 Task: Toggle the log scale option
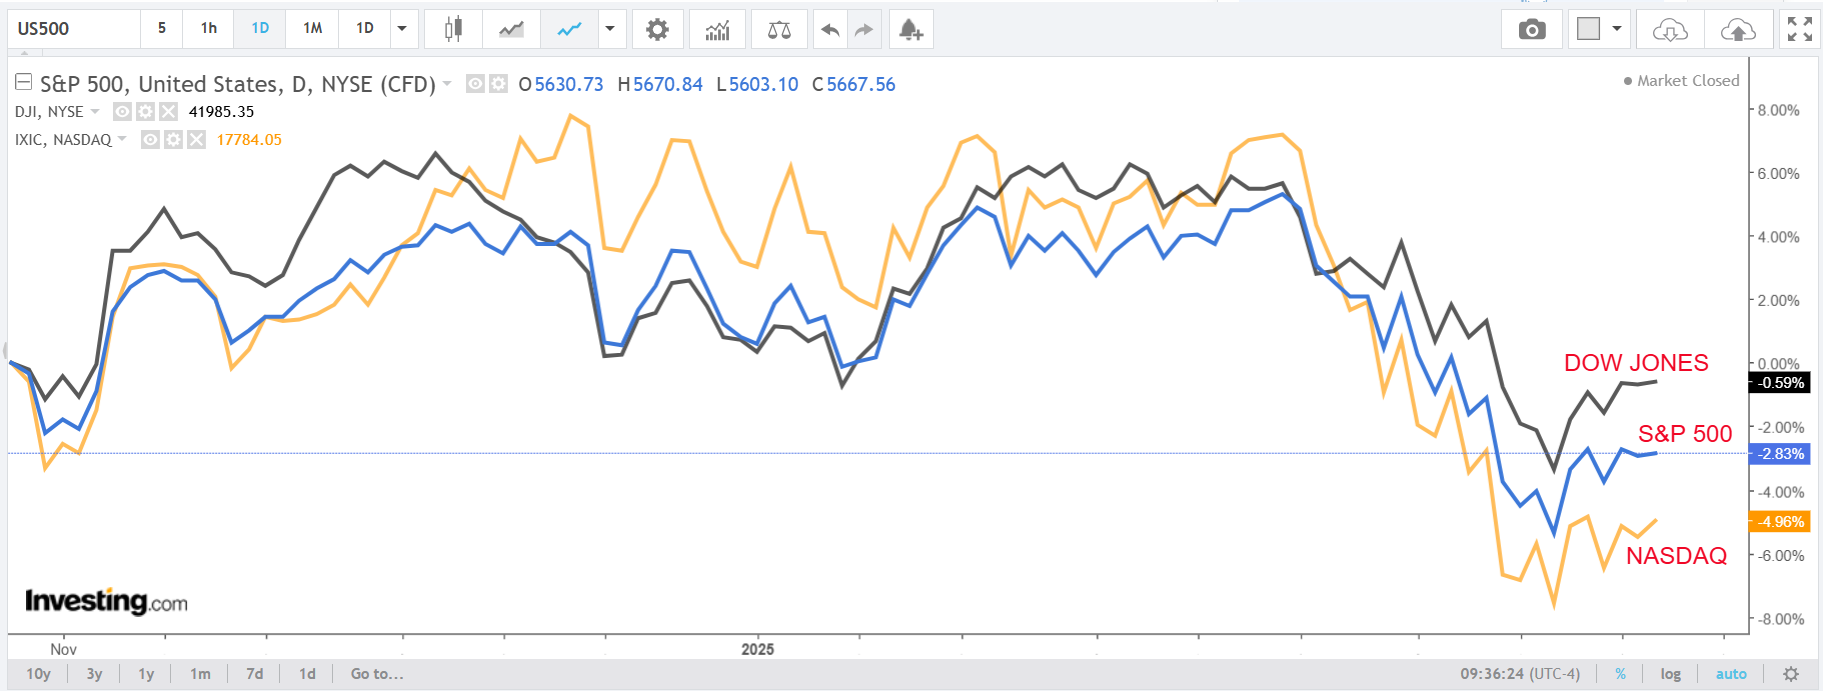click(x=1671, y=674)
